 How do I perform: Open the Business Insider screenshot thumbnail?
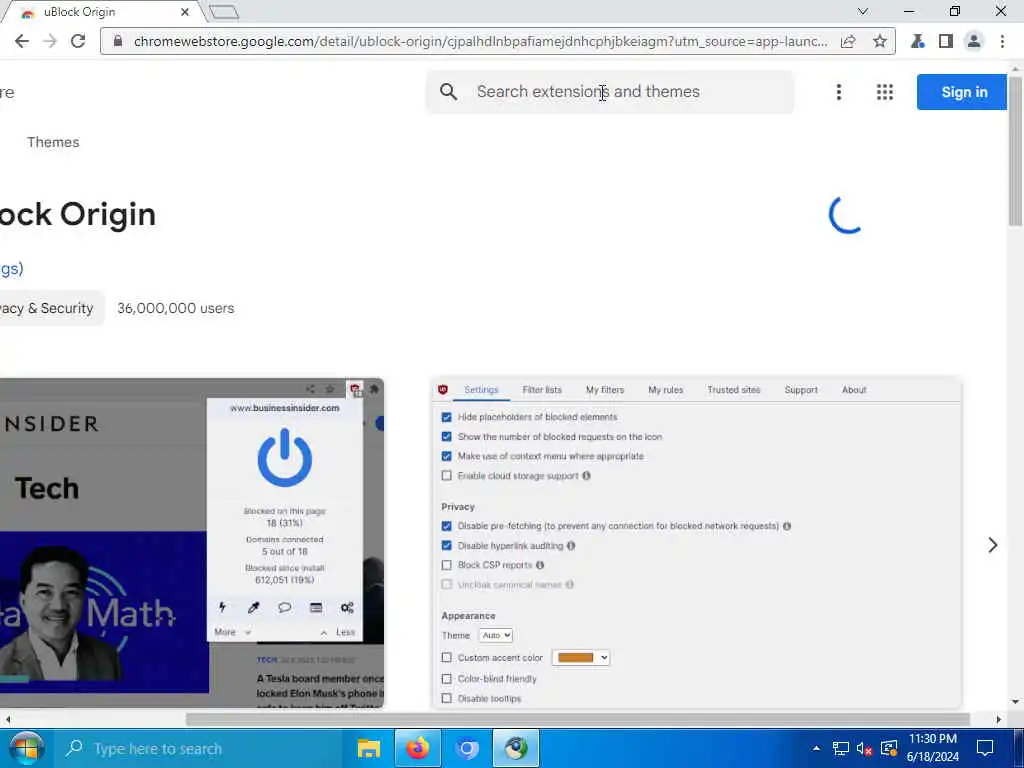coord(192,543)
